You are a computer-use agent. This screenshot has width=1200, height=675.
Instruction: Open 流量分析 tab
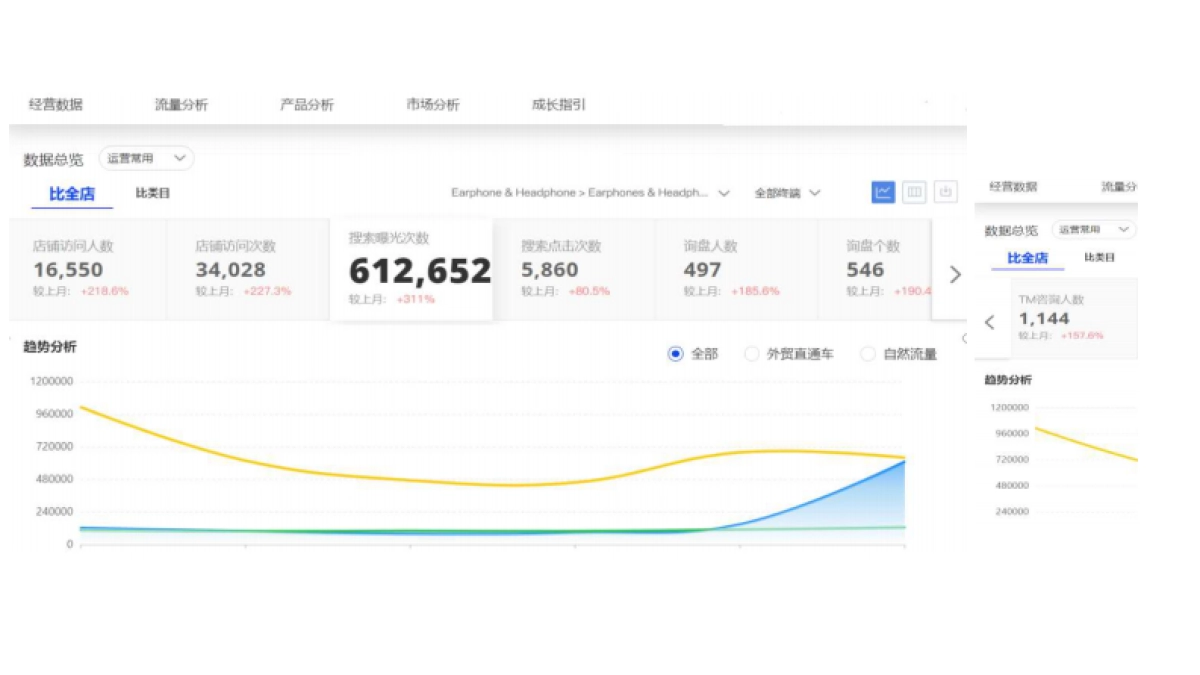[181, 105]
